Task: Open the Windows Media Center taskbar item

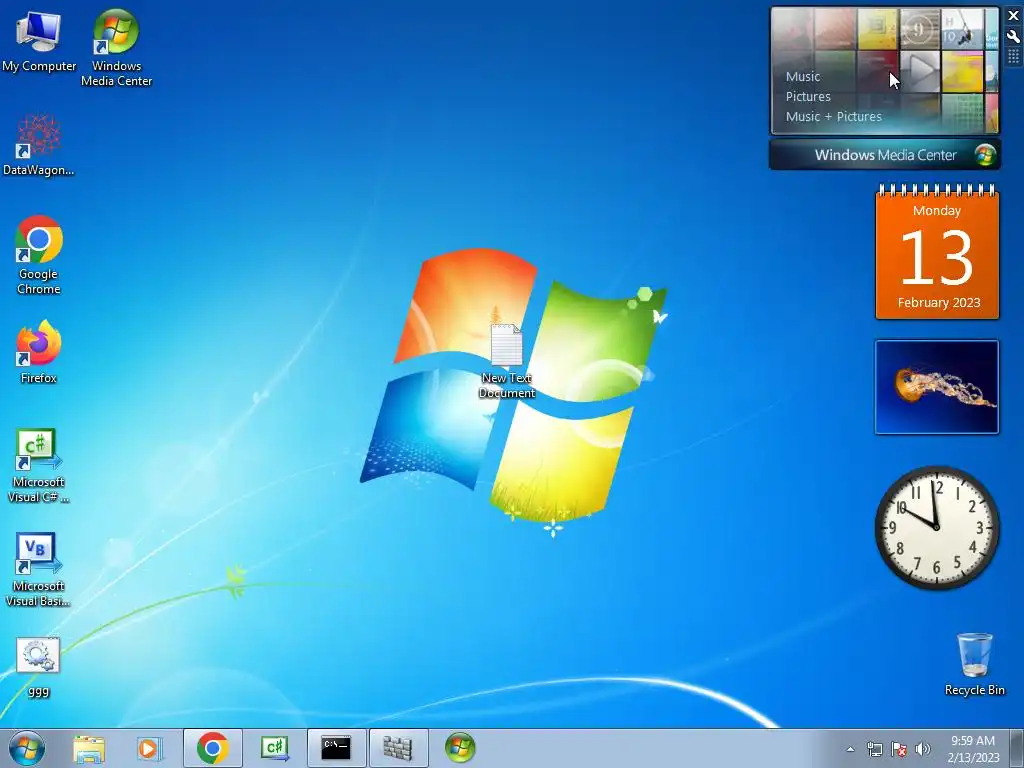Action: [460, 748]
